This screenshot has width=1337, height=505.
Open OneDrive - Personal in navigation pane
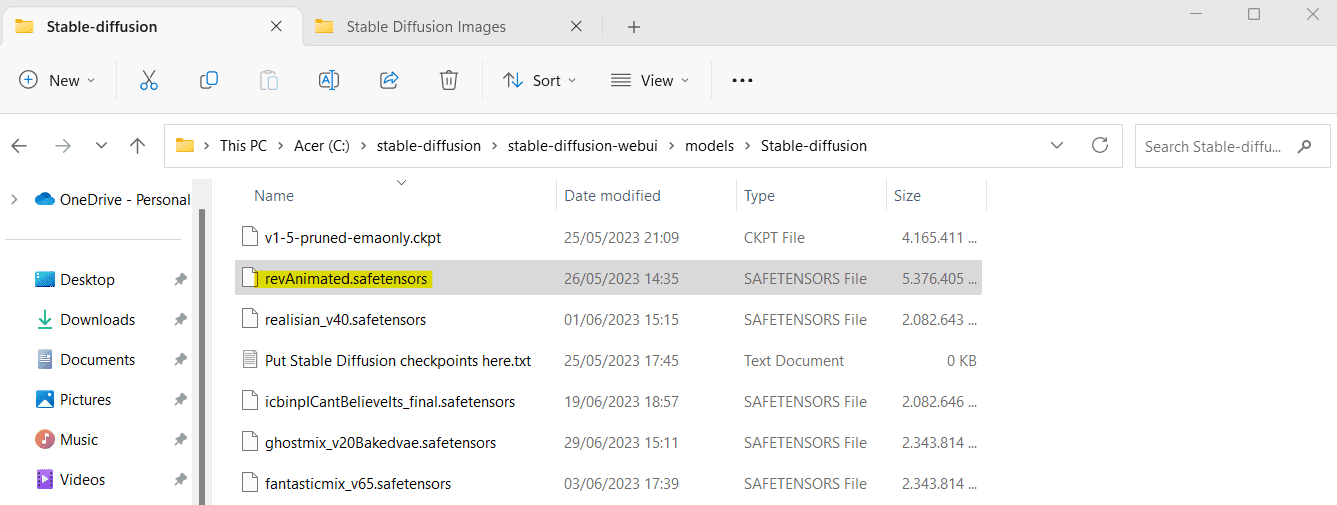[125, 199]
